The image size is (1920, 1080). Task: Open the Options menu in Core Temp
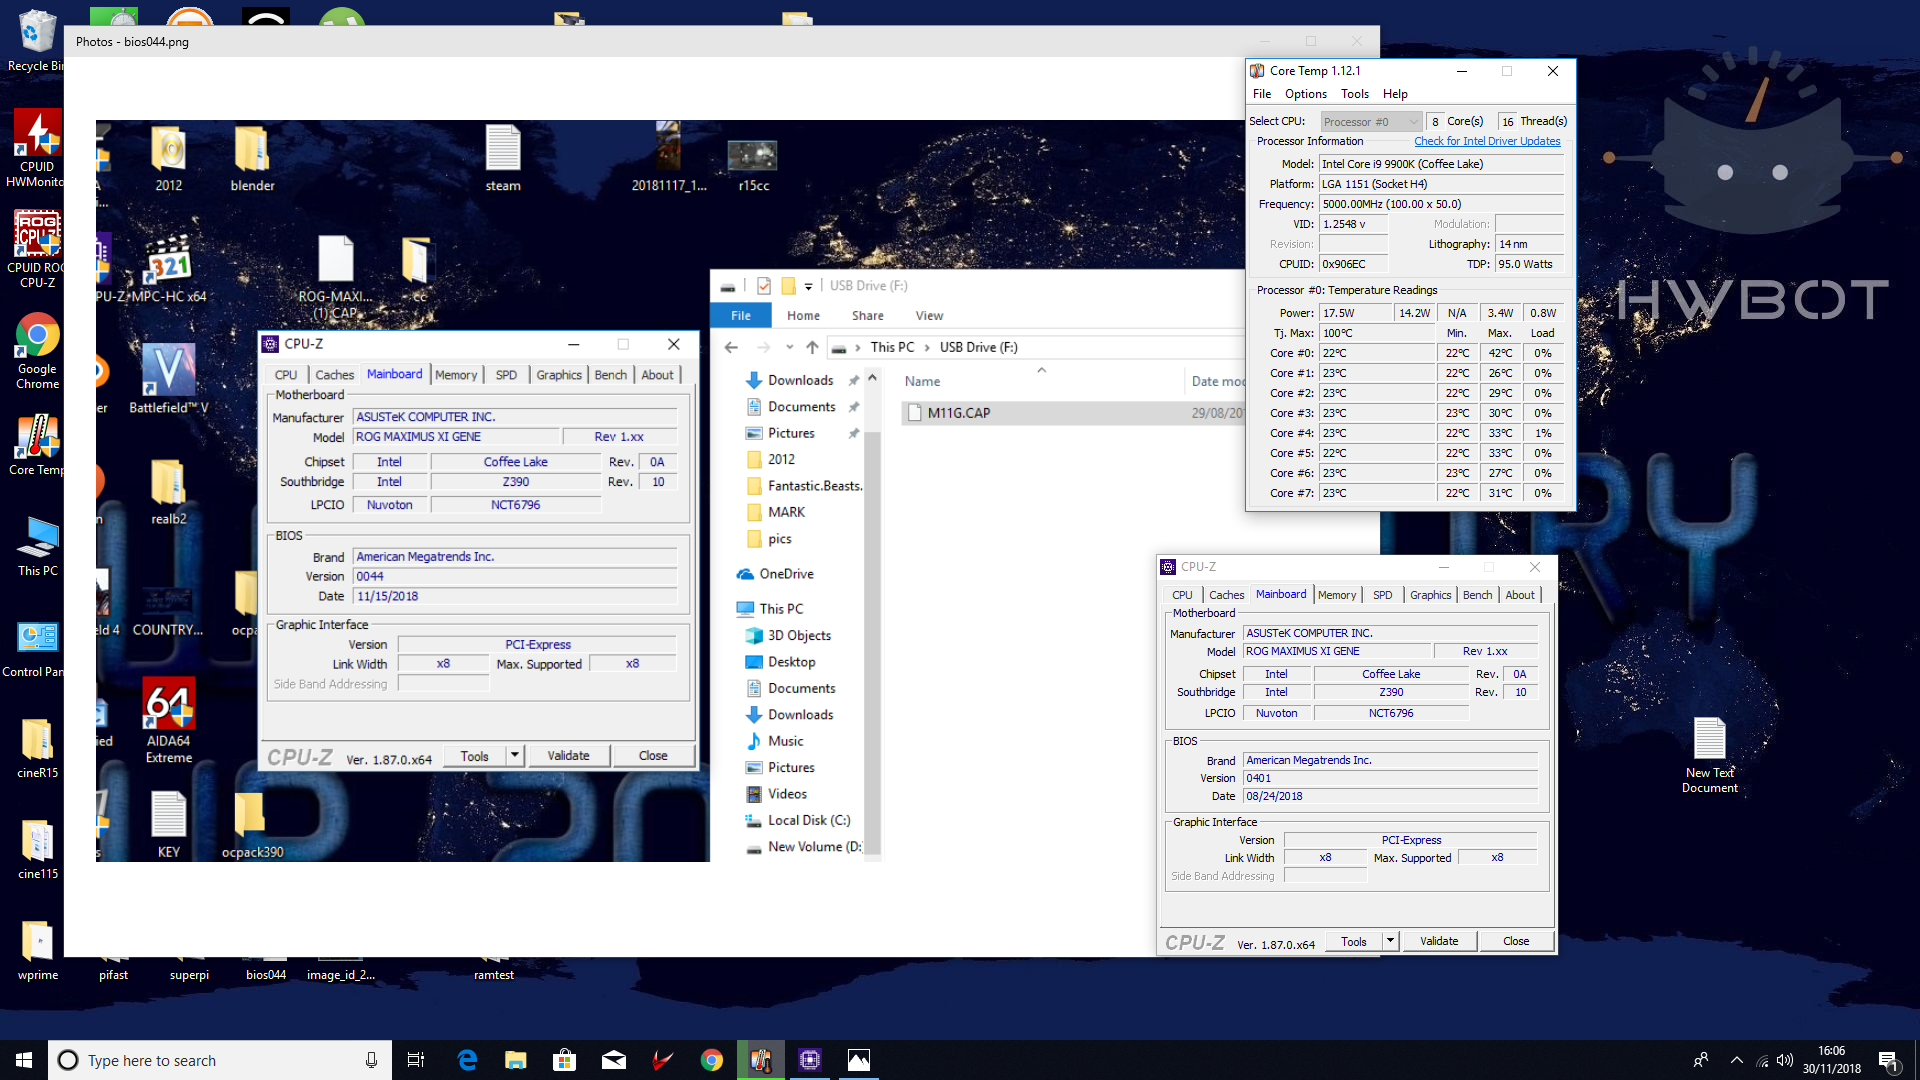point(1306,94)
